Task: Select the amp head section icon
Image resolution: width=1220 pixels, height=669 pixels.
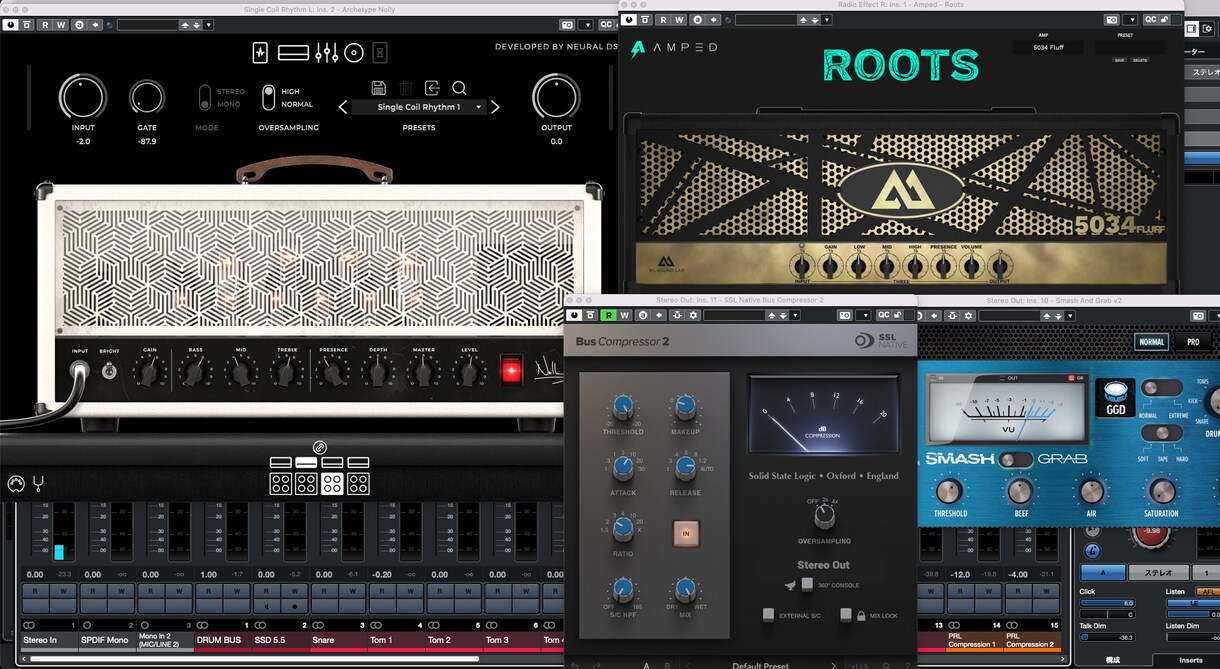Action: [x=293, y=52]
